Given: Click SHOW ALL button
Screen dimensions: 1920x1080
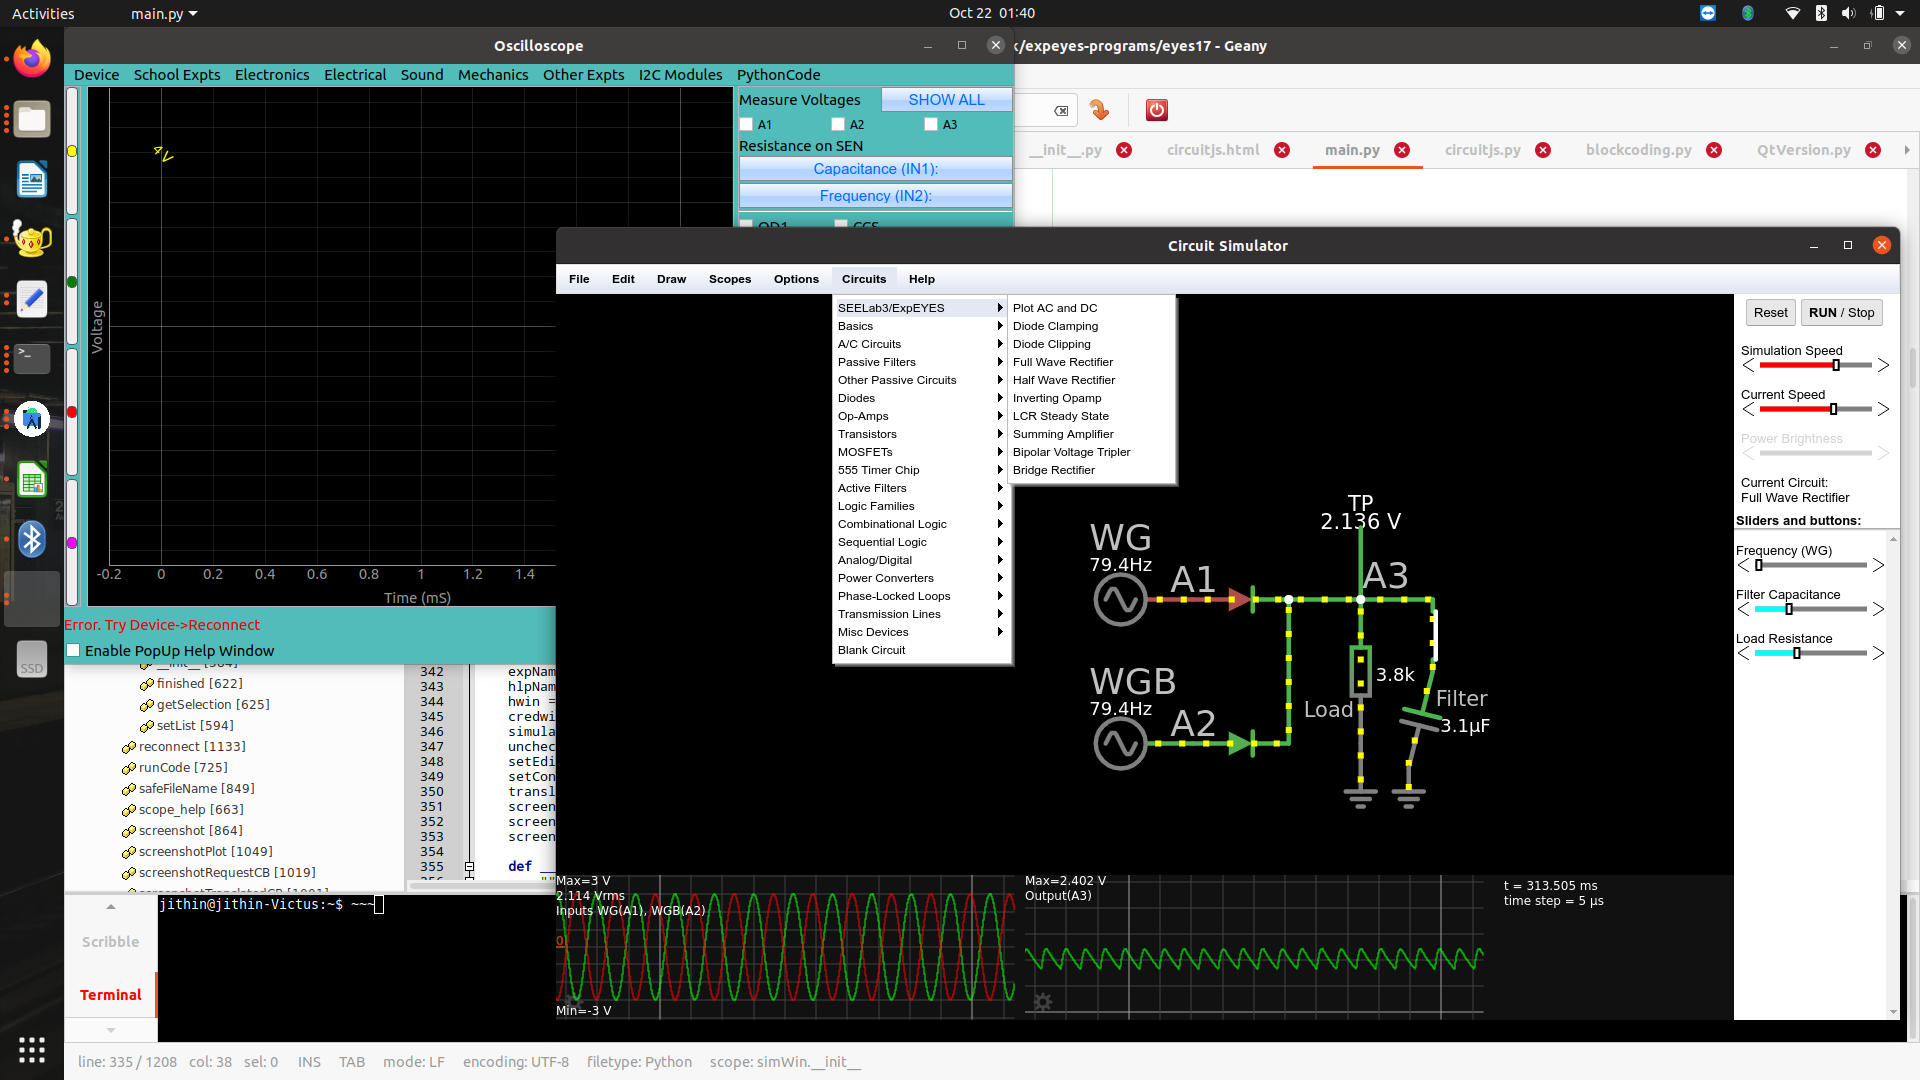Looking at the screenshot, I should tap(946, 100).
